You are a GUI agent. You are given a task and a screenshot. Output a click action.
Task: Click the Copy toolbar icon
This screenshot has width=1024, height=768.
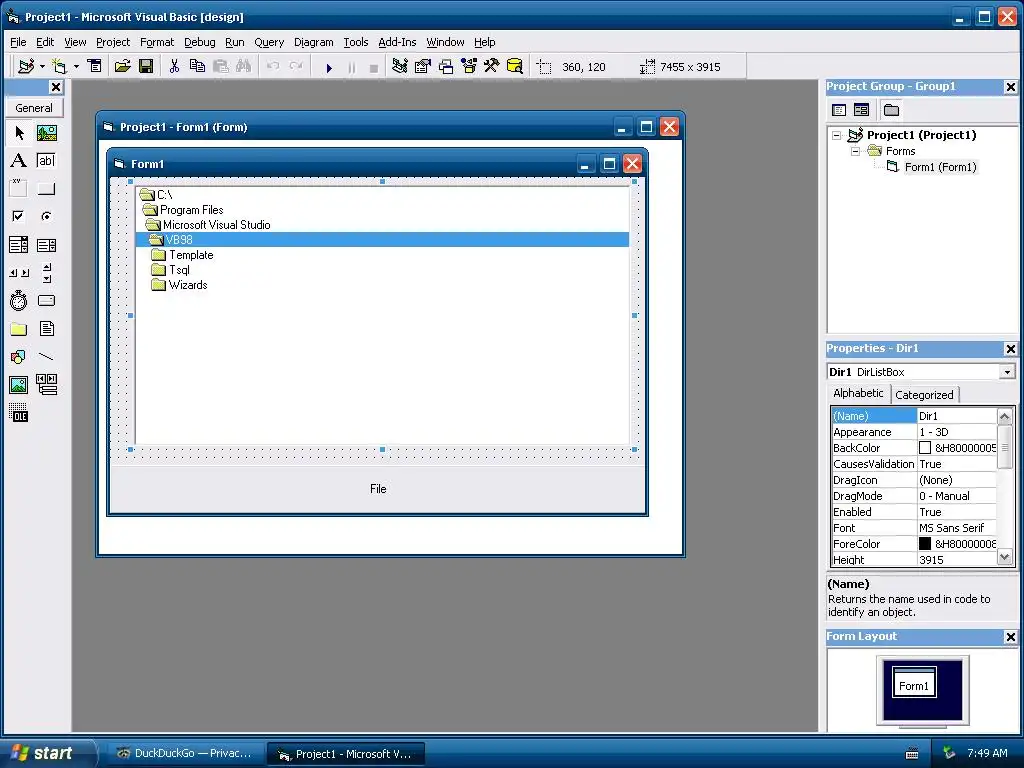[197, 67]
